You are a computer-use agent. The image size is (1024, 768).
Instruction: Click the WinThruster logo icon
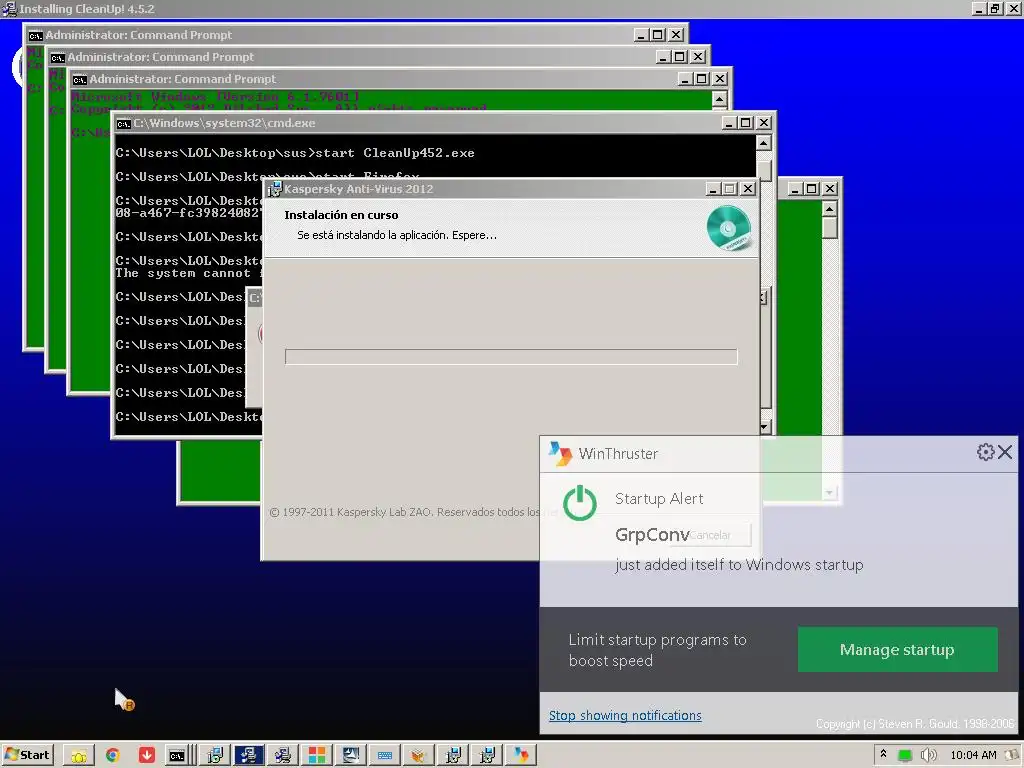coord(560,453)
